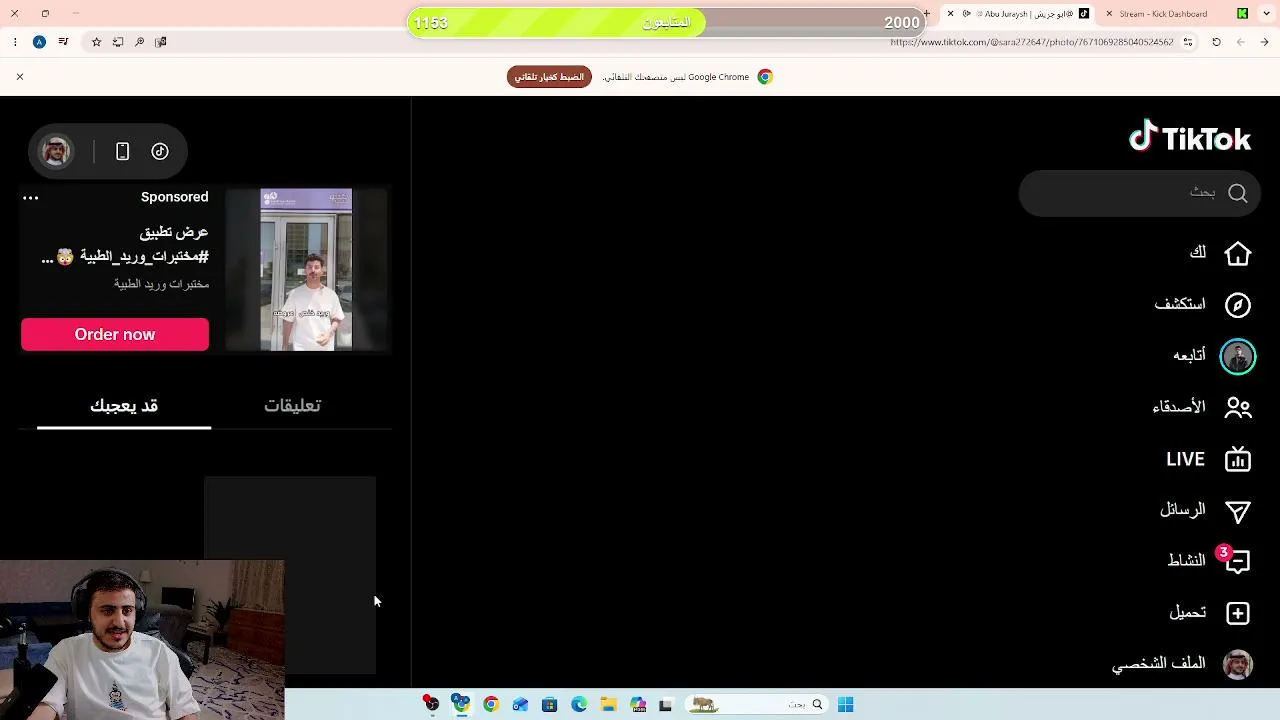Click the zoom magnifier icon in the address bar

[x=139, y=42]
